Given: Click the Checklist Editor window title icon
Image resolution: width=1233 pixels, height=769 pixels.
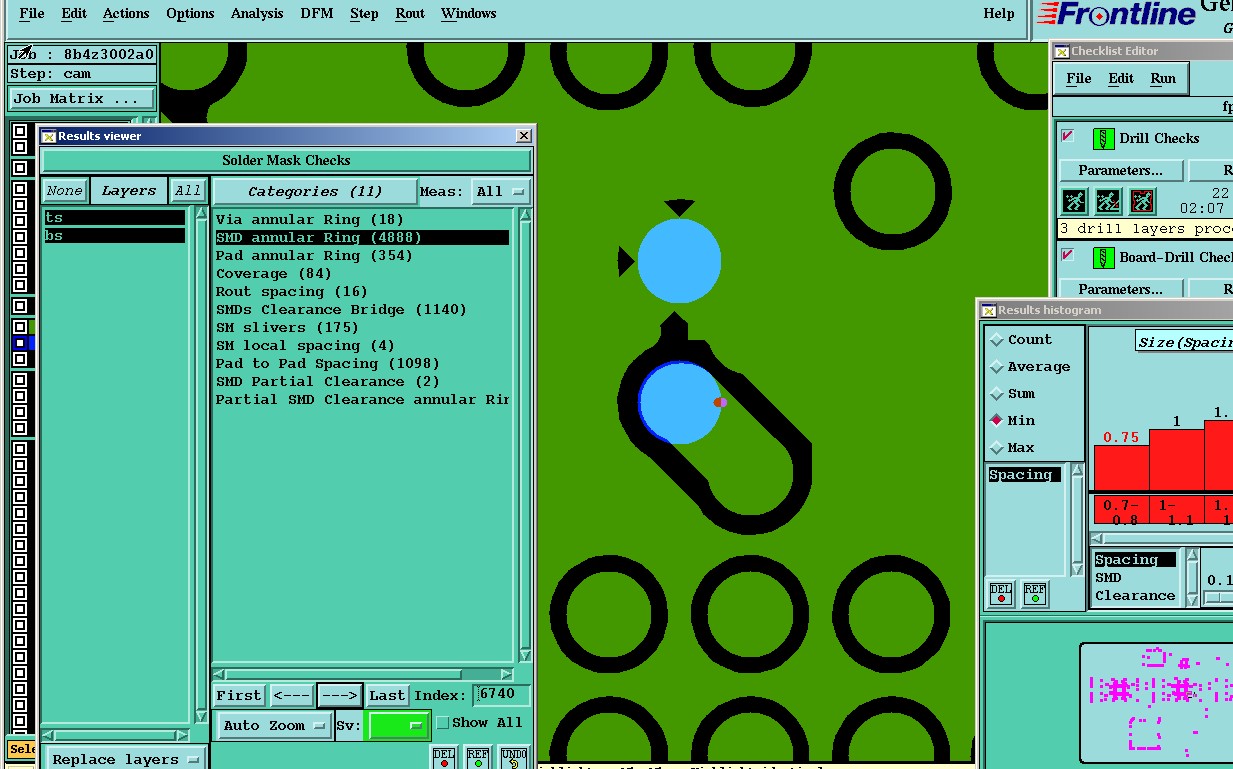Looking at the screenshot, I should [x=1062, y=51].
